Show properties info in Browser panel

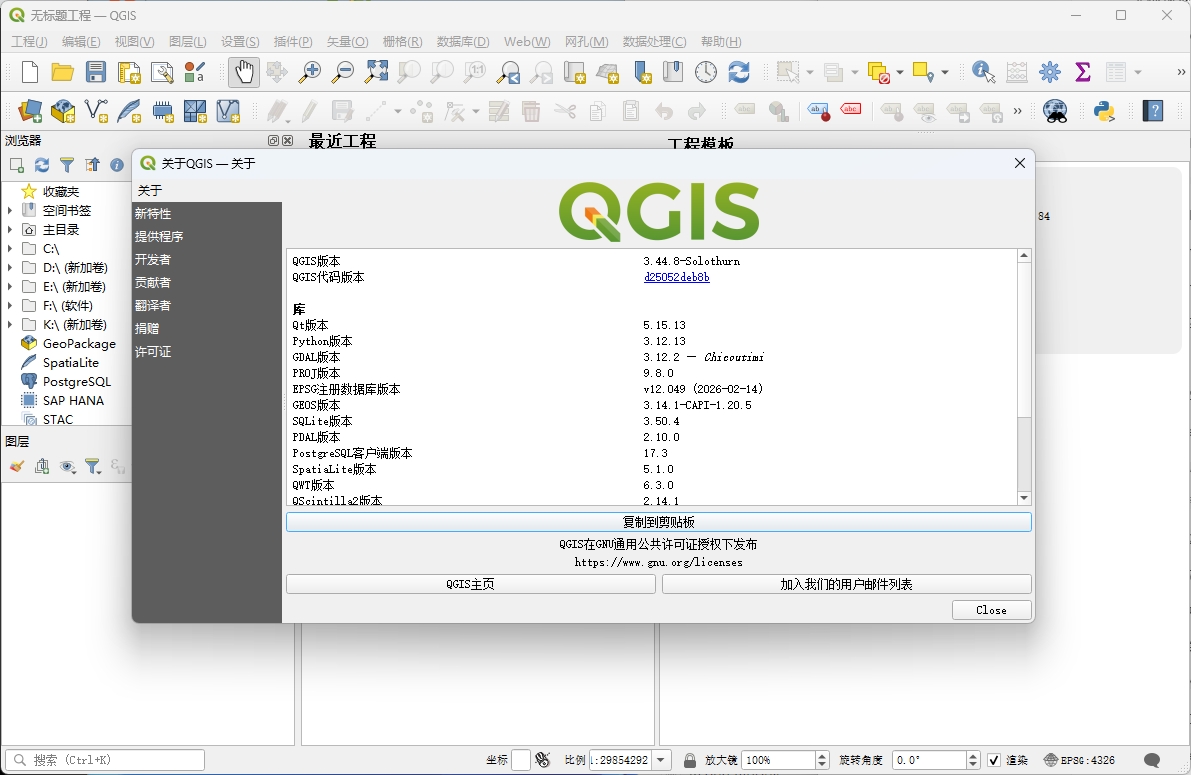(117, 165)
